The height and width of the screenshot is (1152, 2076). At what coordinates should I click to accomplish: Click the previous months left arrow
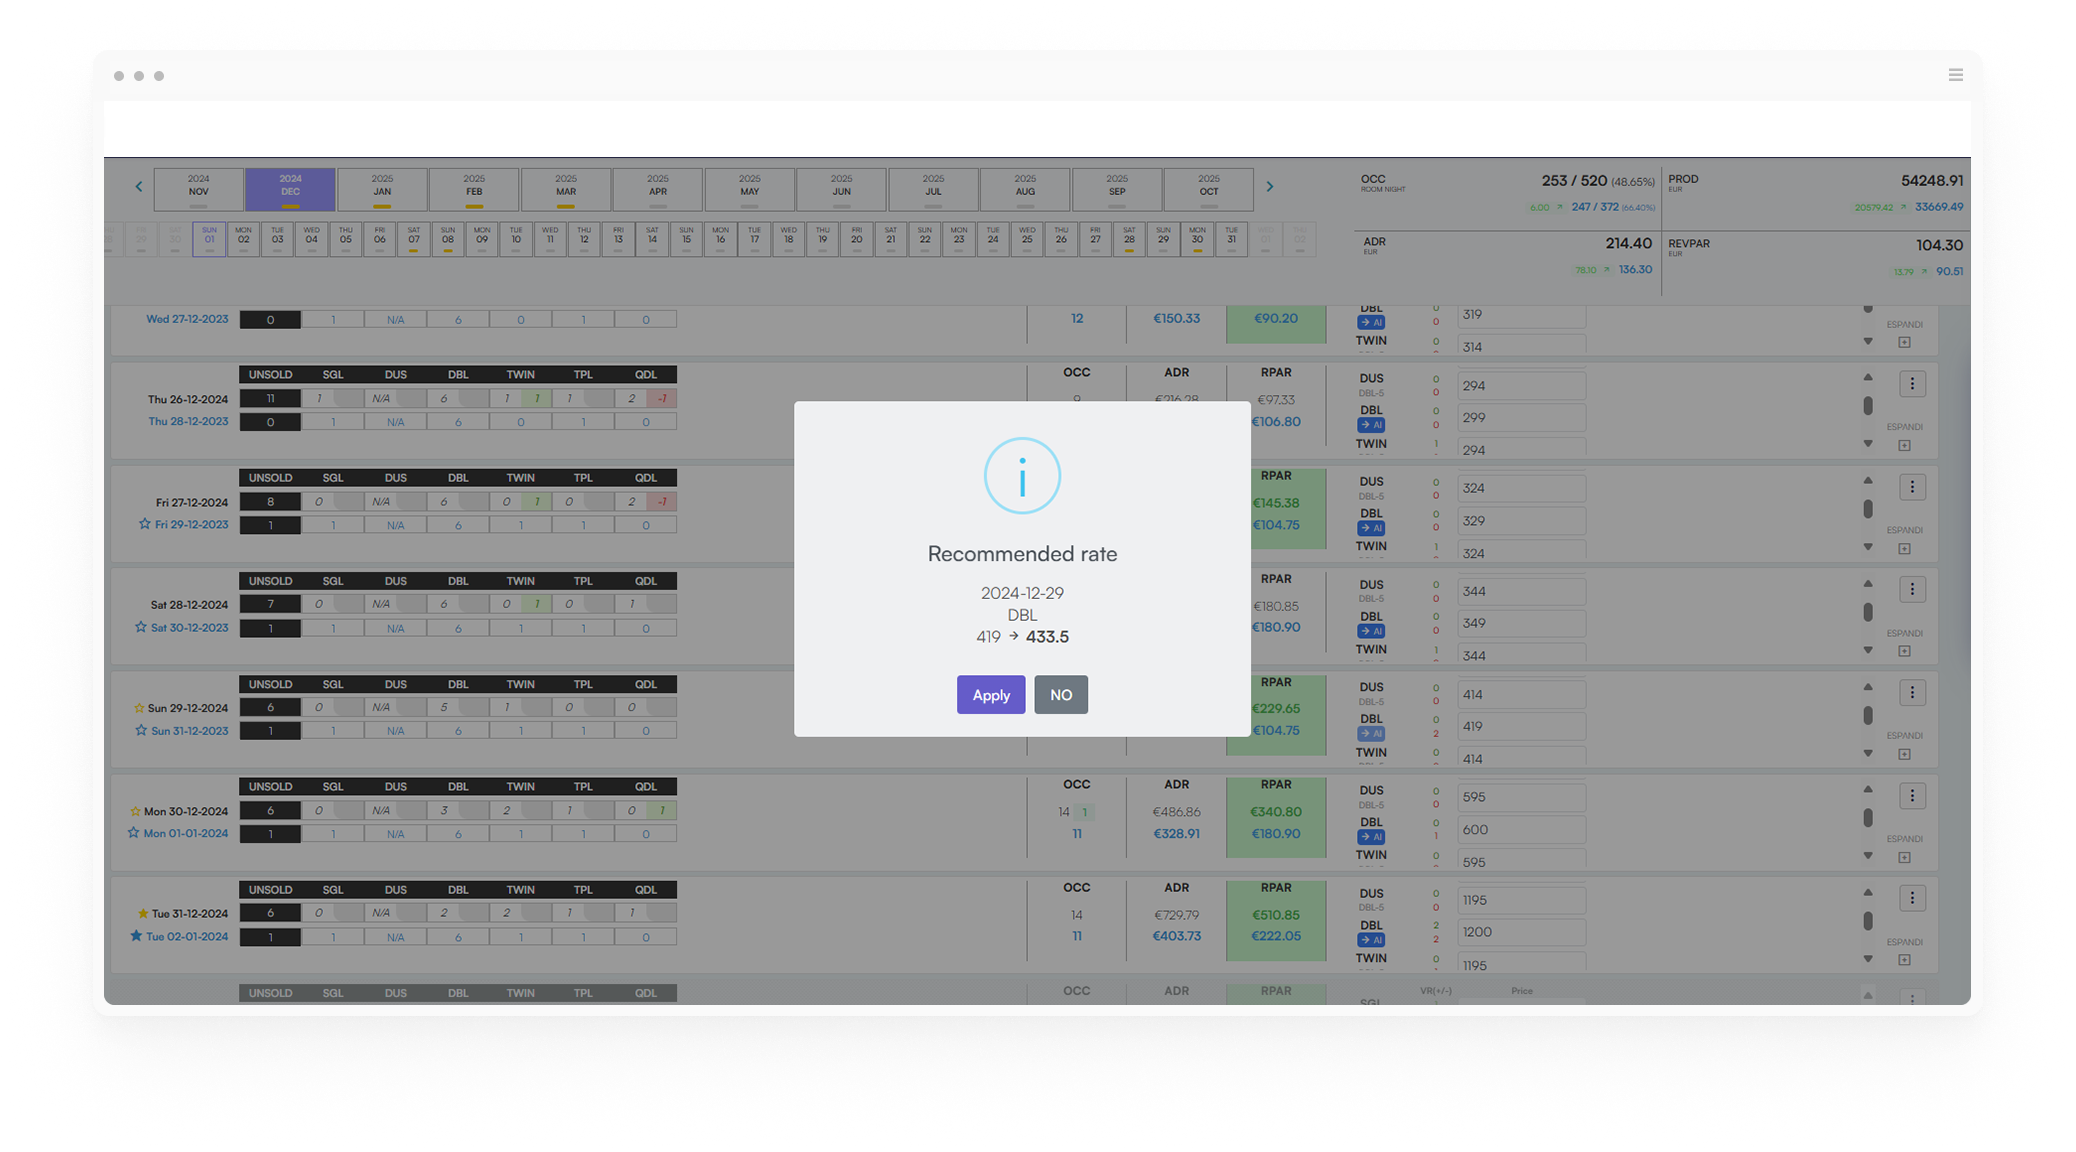[x=139, y=187]
